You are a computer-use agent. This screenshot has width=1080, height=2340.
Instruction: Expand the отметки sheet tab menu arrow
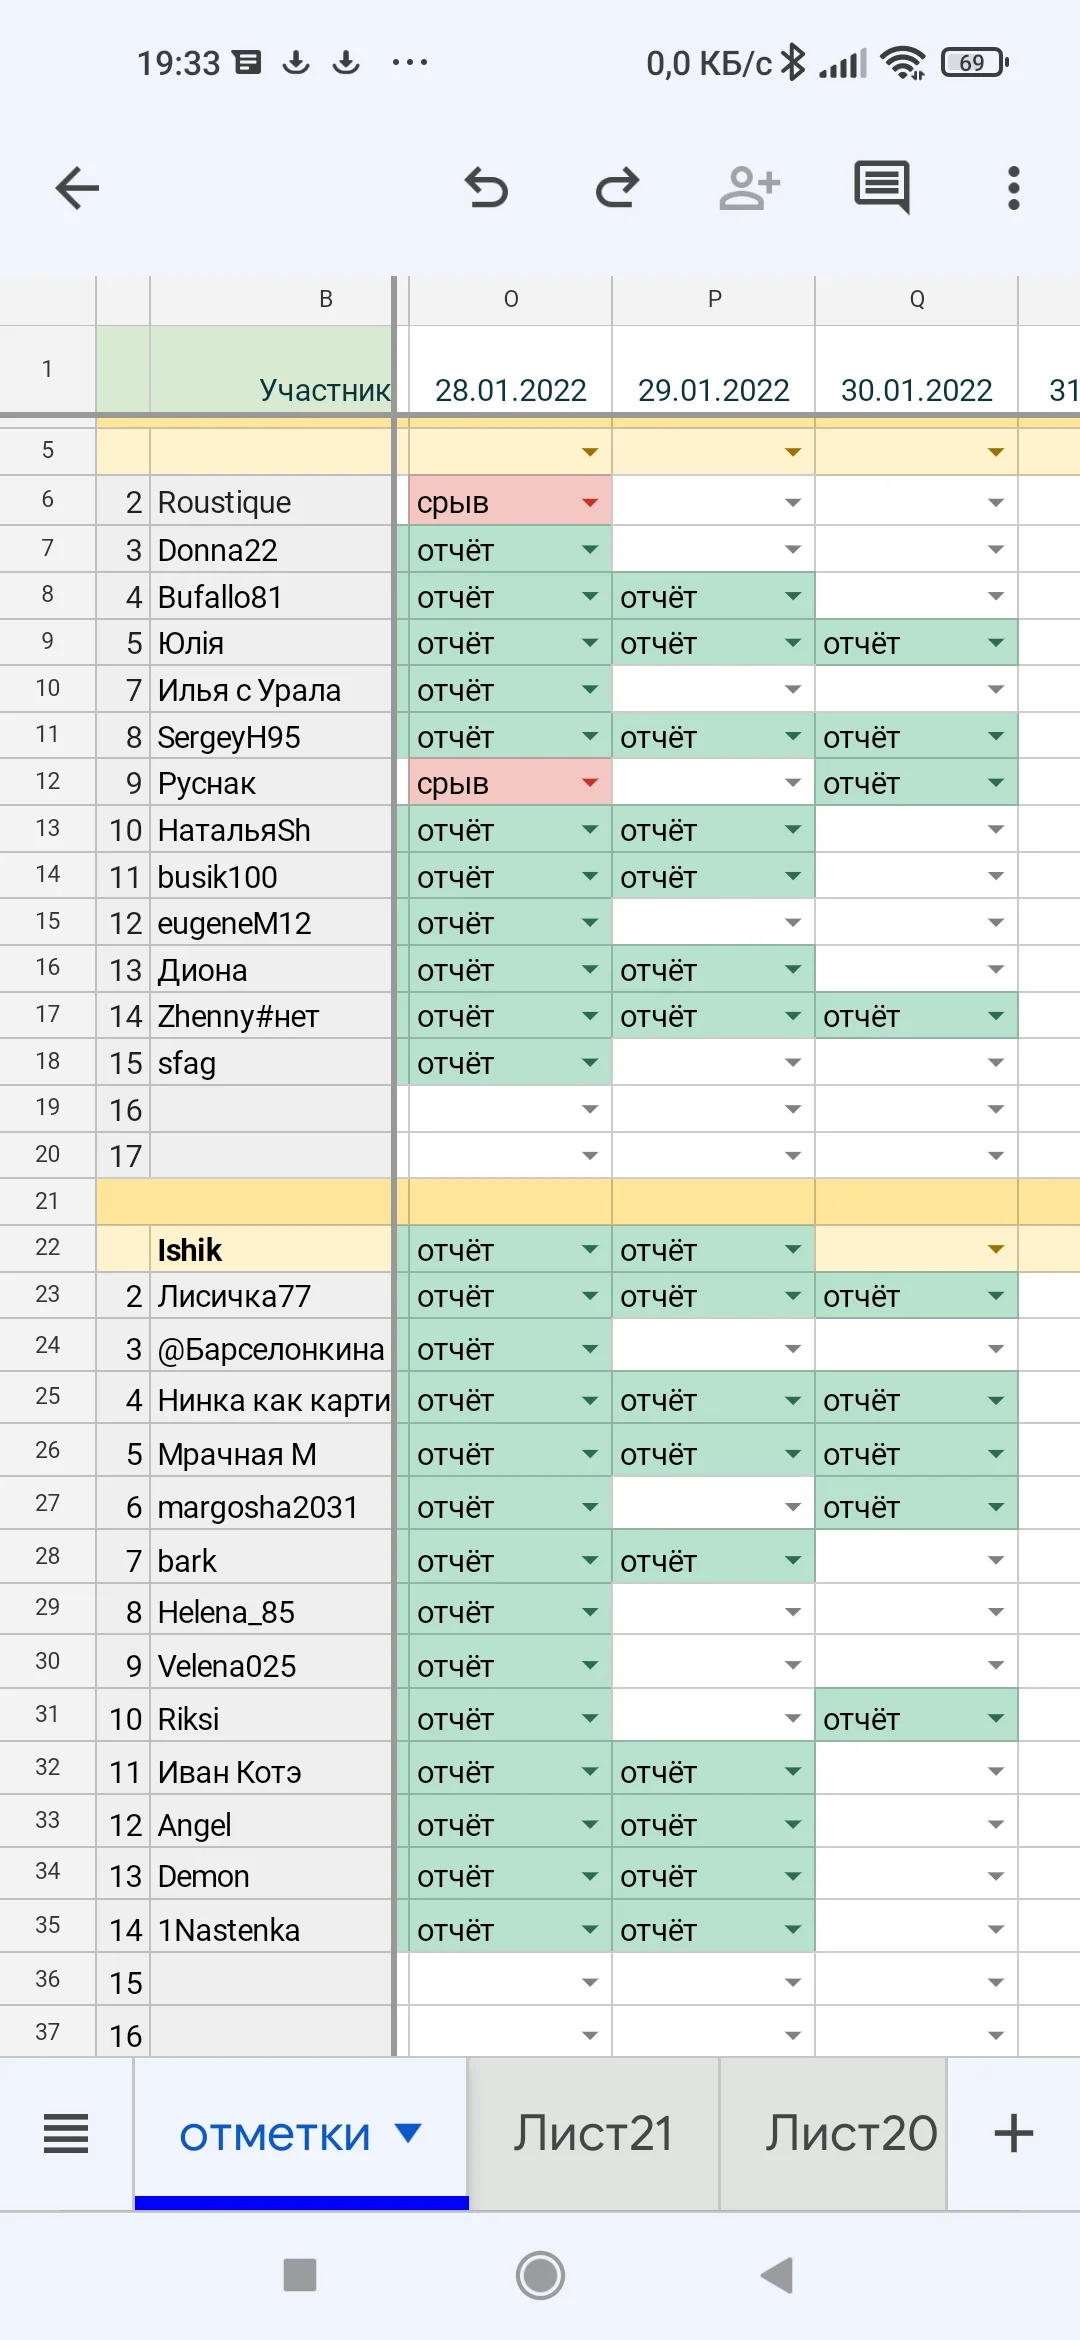tap(408, 2133)
